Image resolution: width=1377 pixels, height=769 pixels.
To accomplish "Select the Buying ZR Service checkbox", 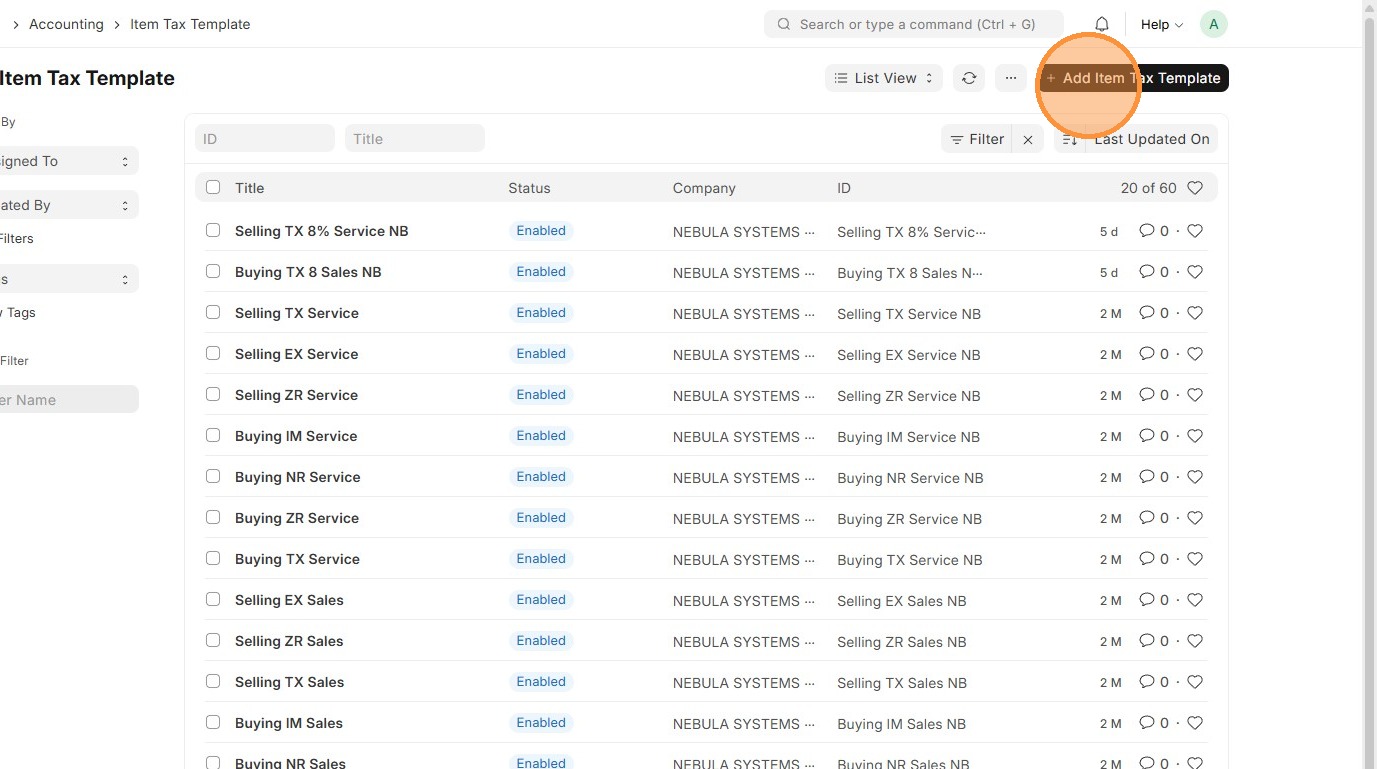I will pos(213,517).
